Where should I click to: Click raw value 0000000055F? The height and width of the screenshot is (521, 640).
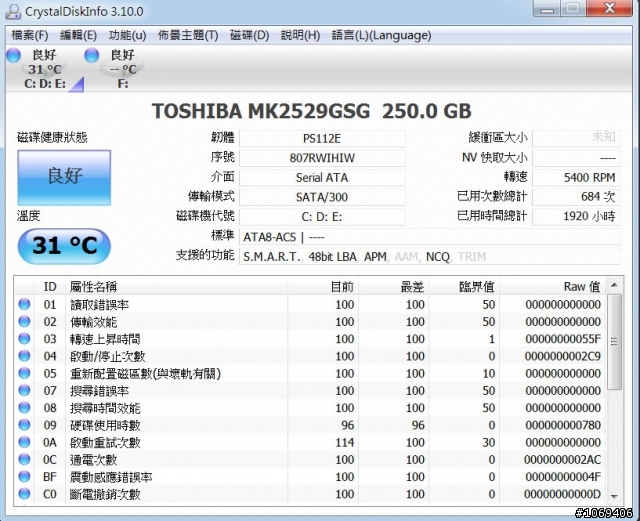tap(563, 339)
